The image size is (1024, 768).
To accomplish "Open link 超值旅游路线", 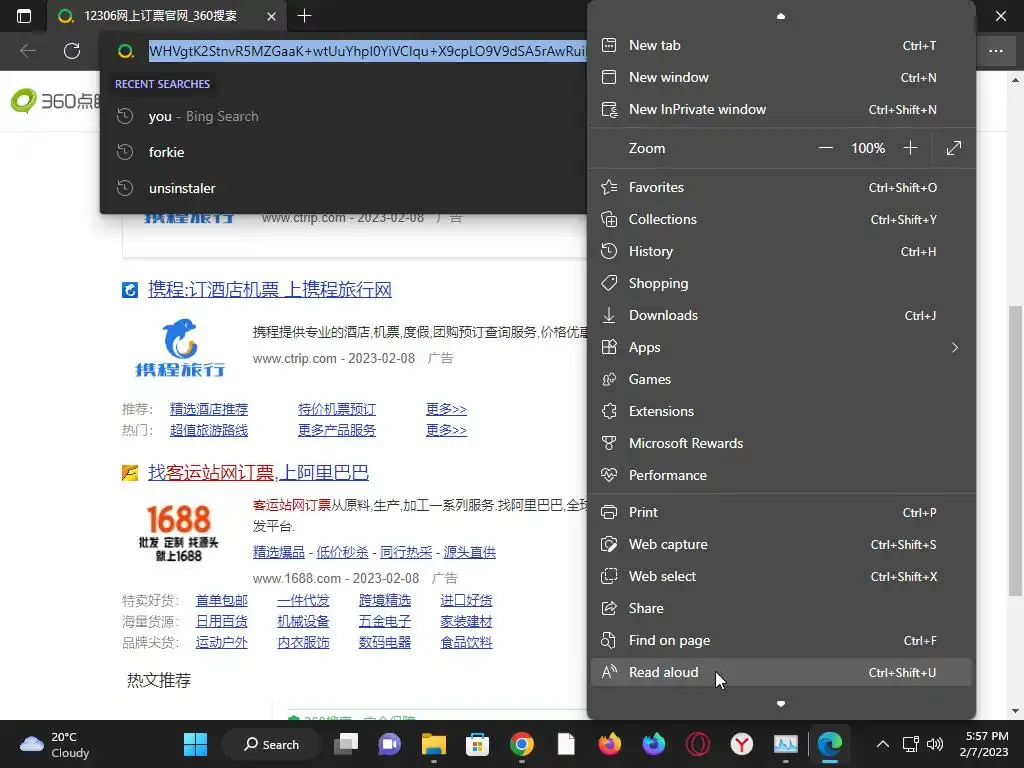I will [x=209, y=430].
